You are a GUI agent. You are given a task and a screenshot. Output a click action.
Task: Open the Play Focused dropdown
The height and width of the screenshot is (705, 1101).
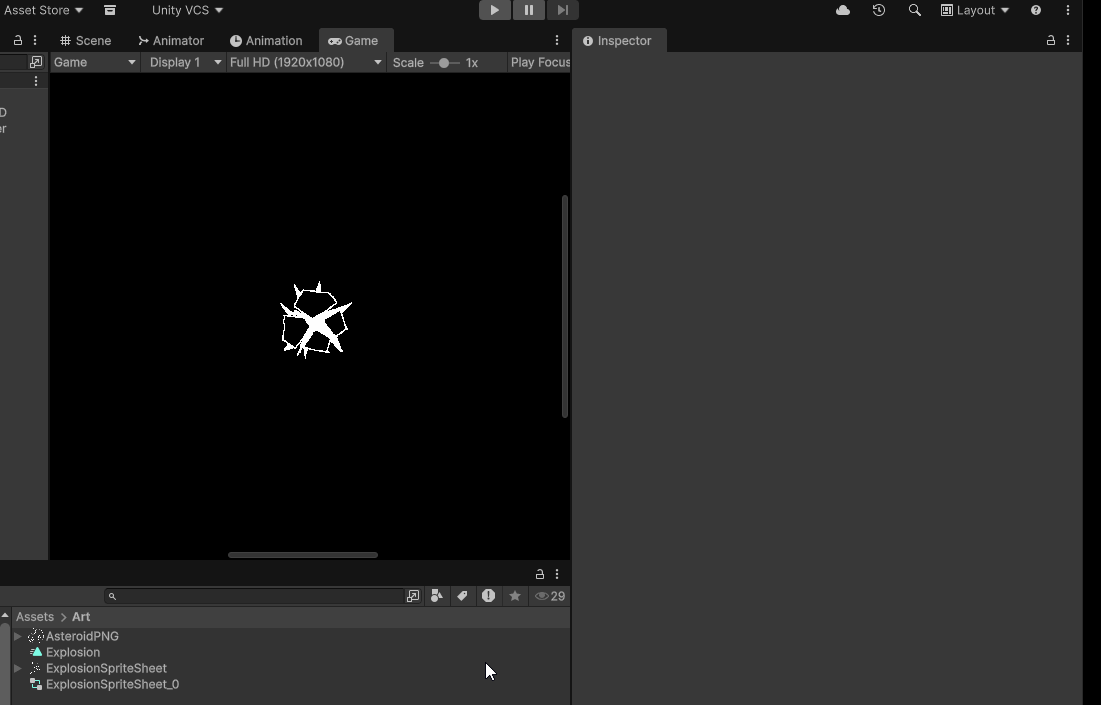pyautogui.click(x=539, y=62)
